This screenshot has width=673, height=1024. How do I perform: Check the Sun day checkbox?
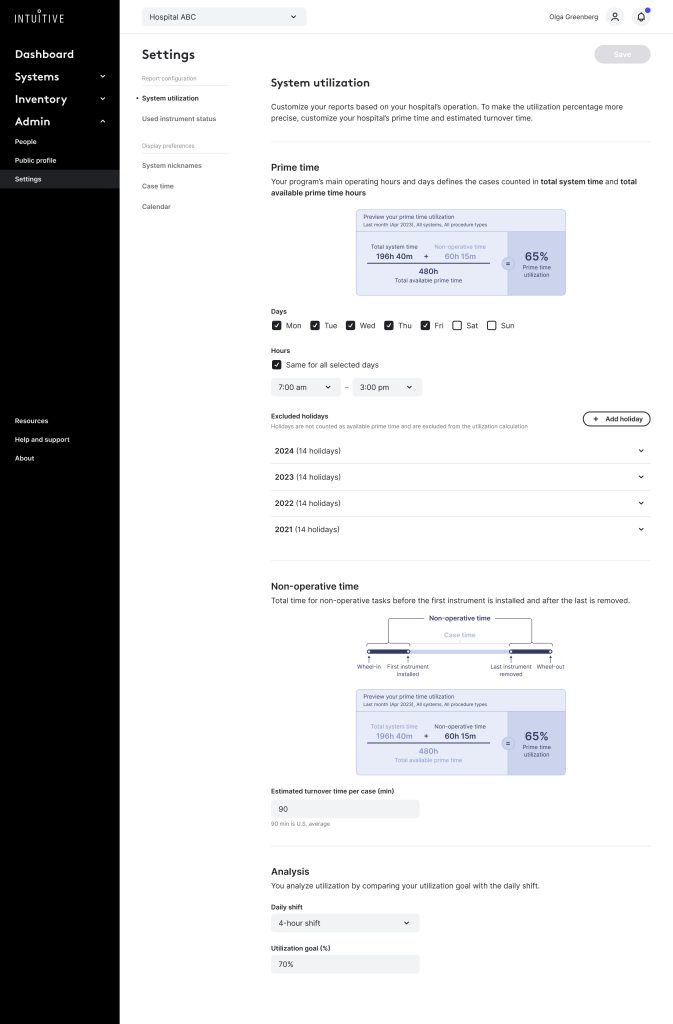492,326
